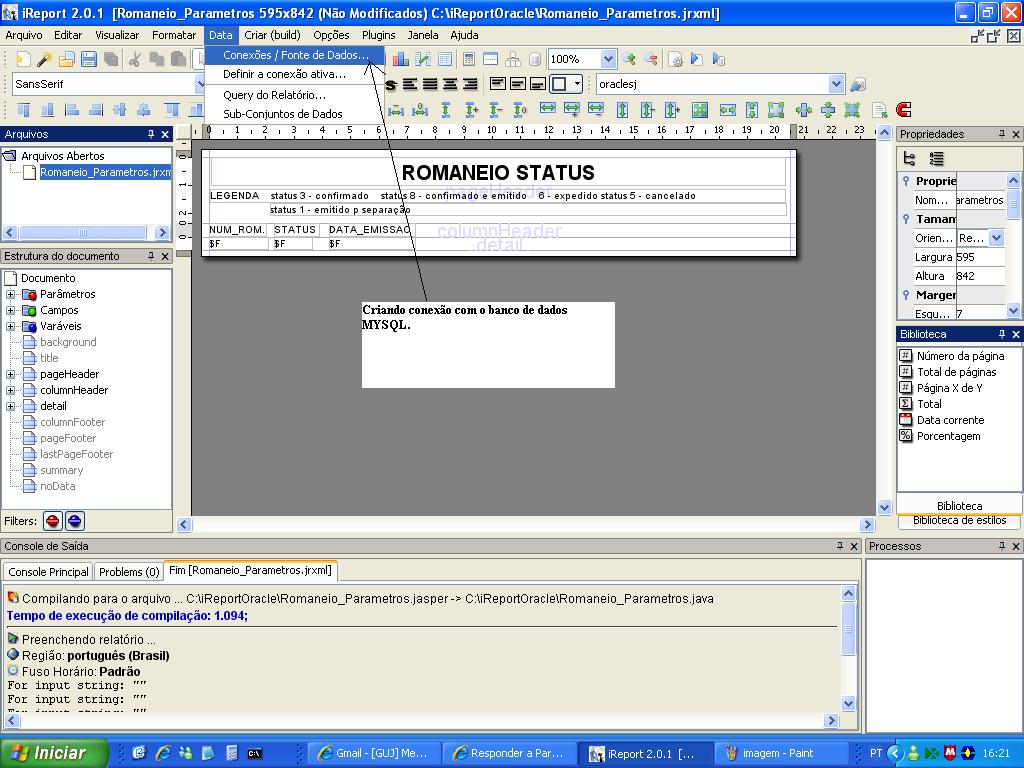Viewport: 1024px width, 768px height.
Task: Select Romaneio_Parametros.jrxml in Arquivos Abertos
Action: click(104, 172)
